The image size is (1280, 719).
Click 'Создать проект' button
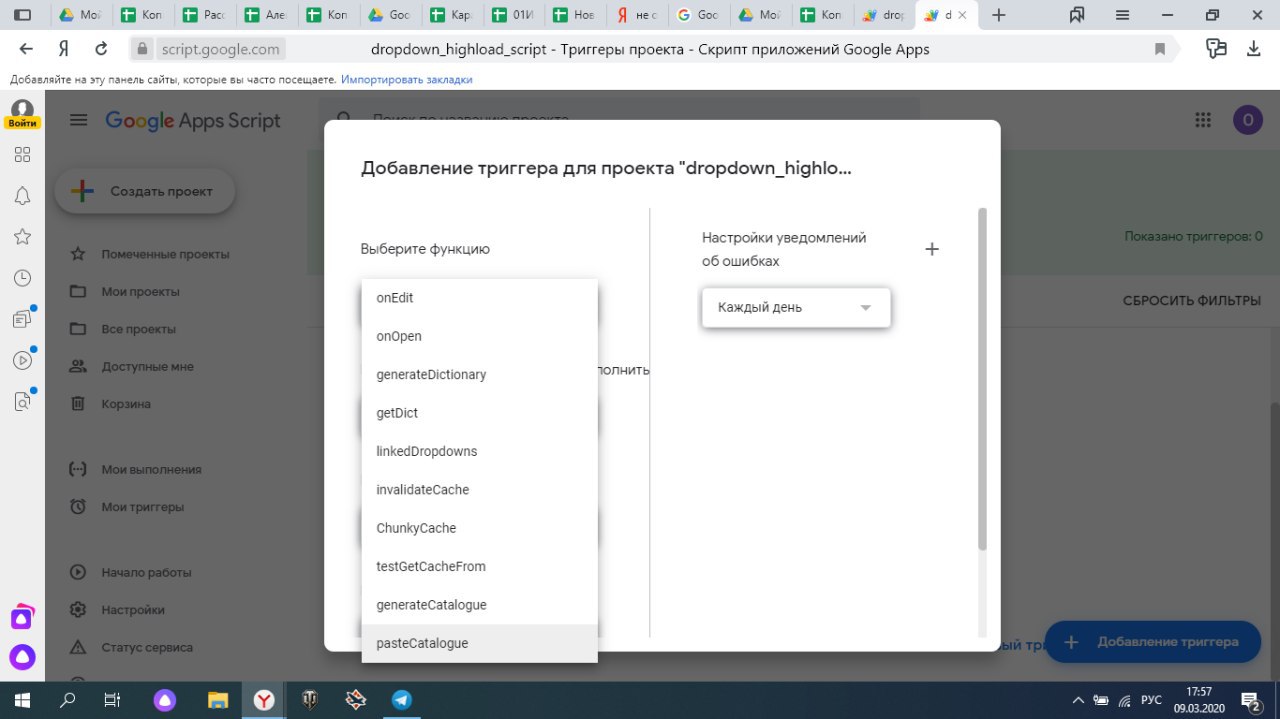coord(145,191)
